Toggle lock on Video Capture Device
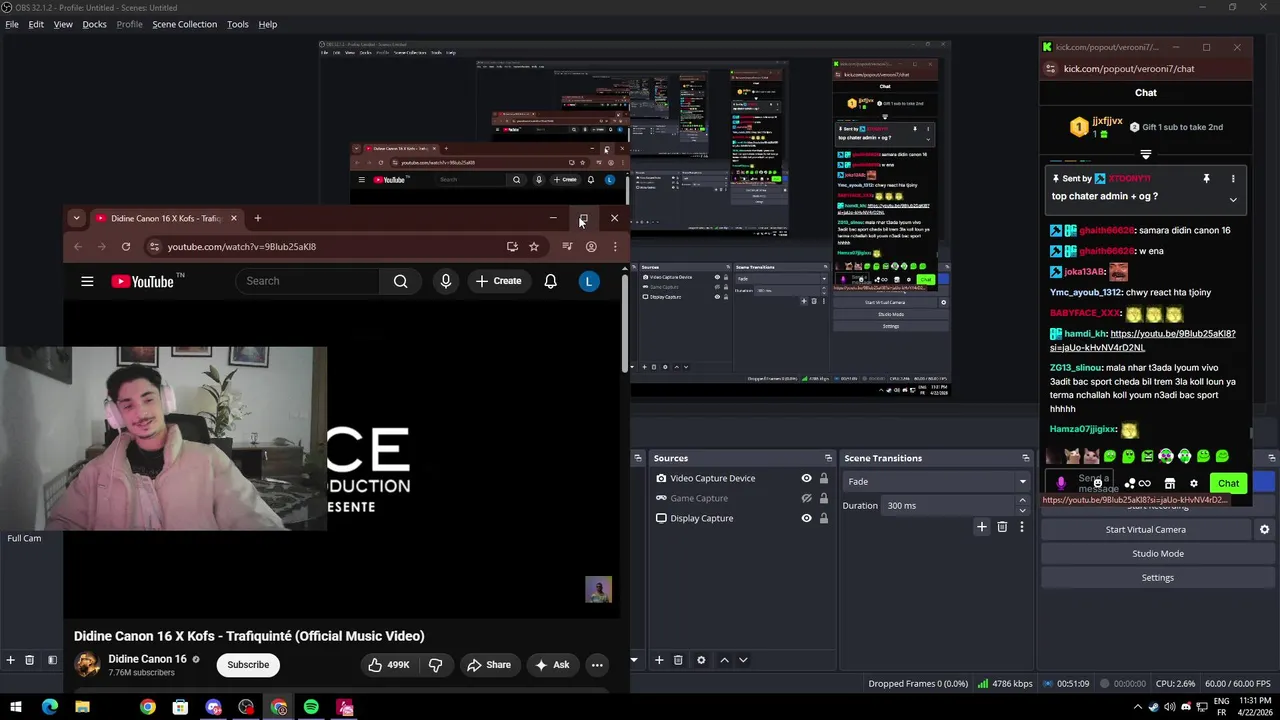The image size is (1280, 720). (824, 478)
